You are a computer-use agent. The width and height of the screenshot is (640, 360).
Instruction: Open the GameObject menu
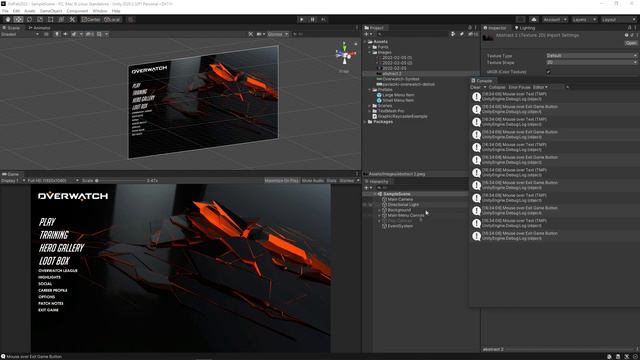pyautogui.click(x=51, y=11)
